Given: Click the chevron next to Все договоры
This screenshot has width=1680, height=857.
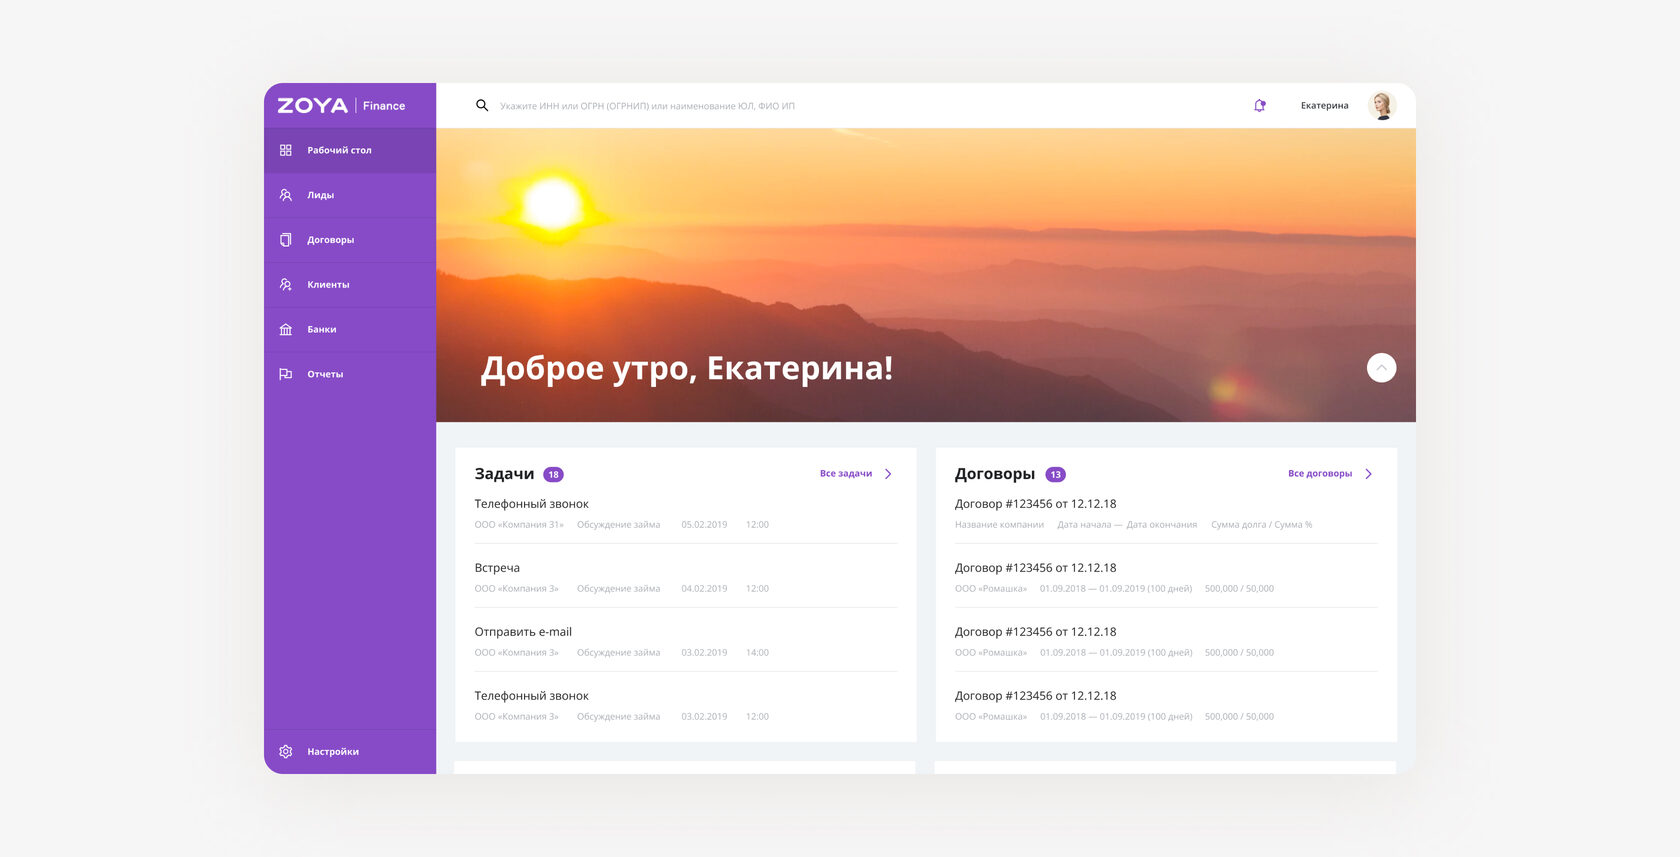Looking at the screenshot, I should click(1369, 474).
